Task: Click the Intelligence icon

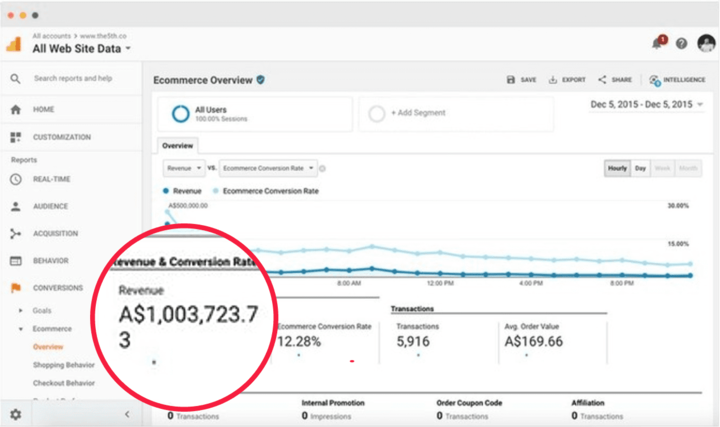Action: coord(655,79)
